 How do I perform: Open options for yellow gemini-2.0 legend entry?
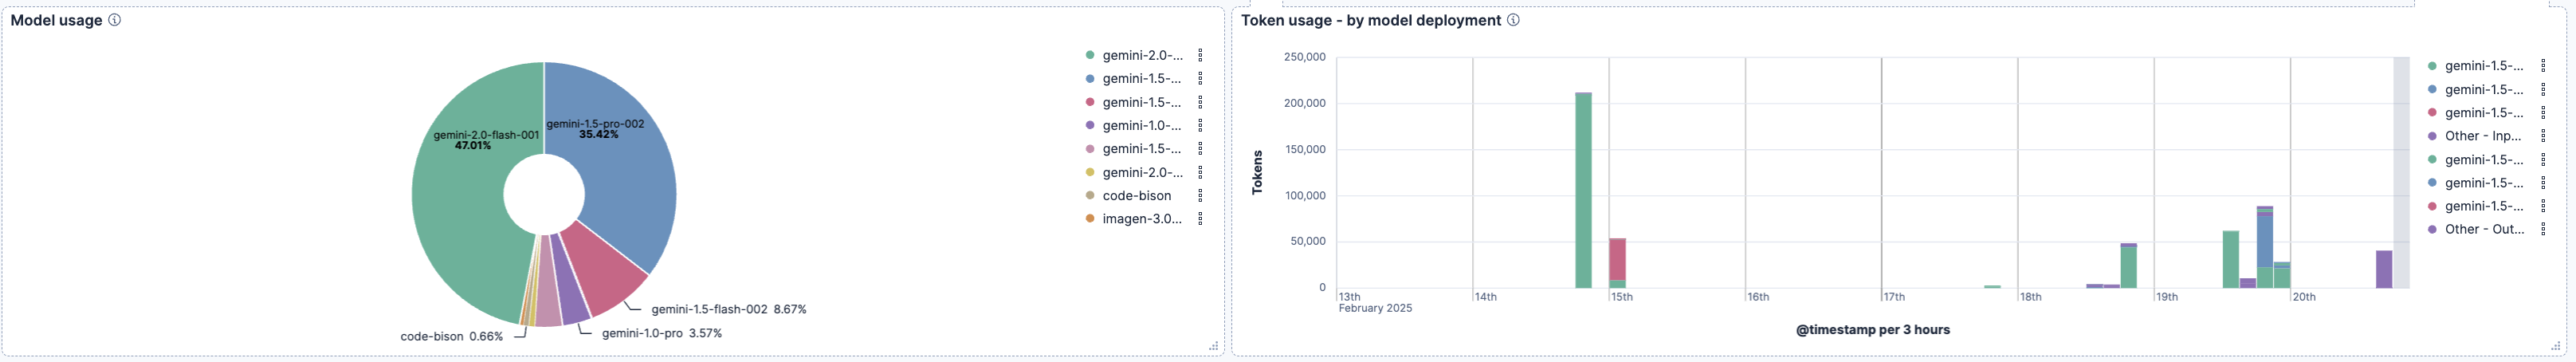(1200, 173)
